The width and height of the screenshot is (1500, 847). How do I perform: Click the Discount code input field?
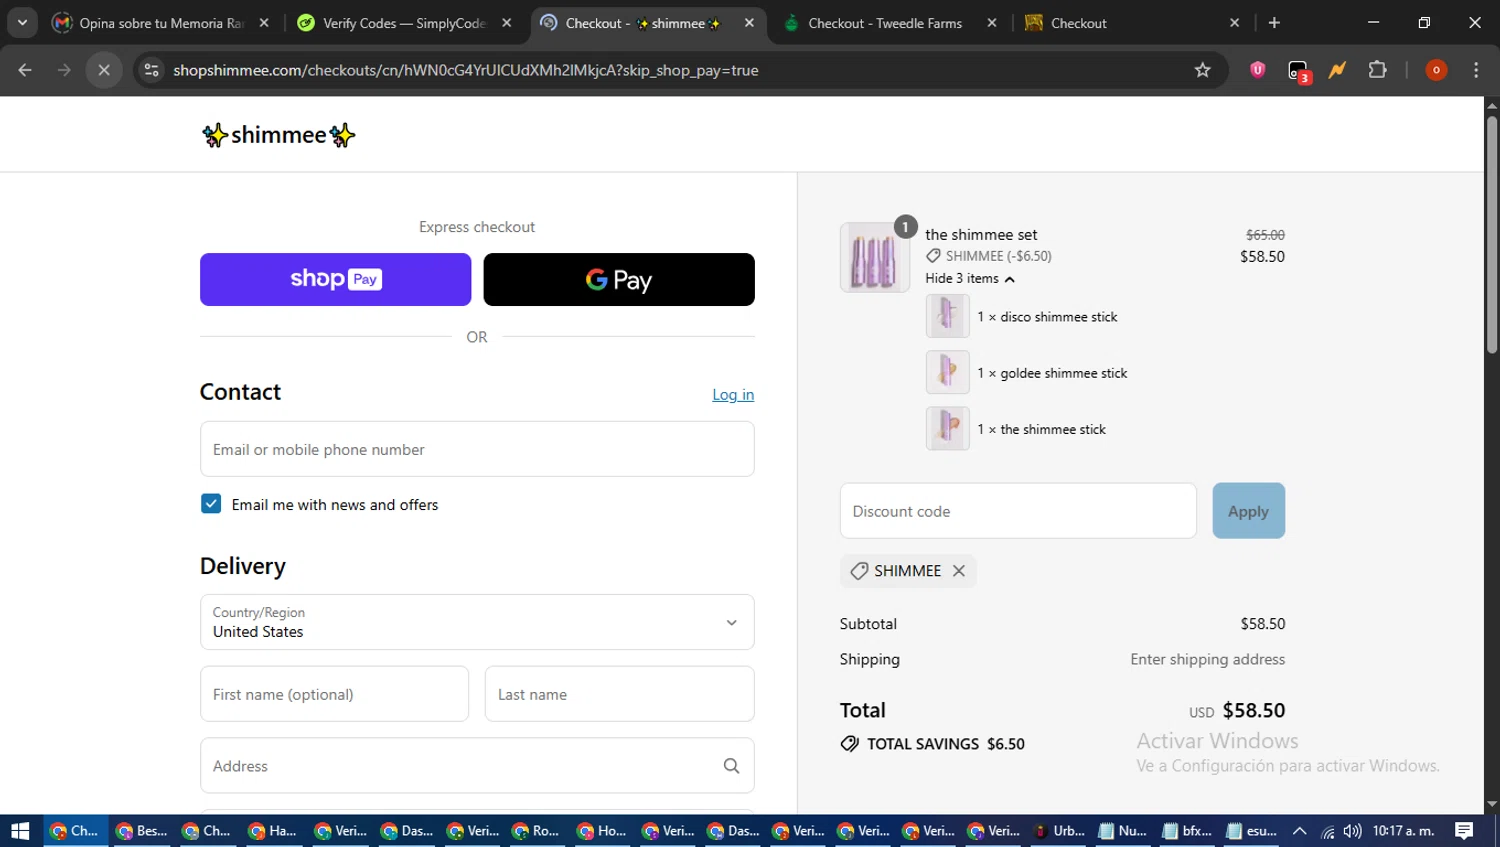pos(1018,511)
